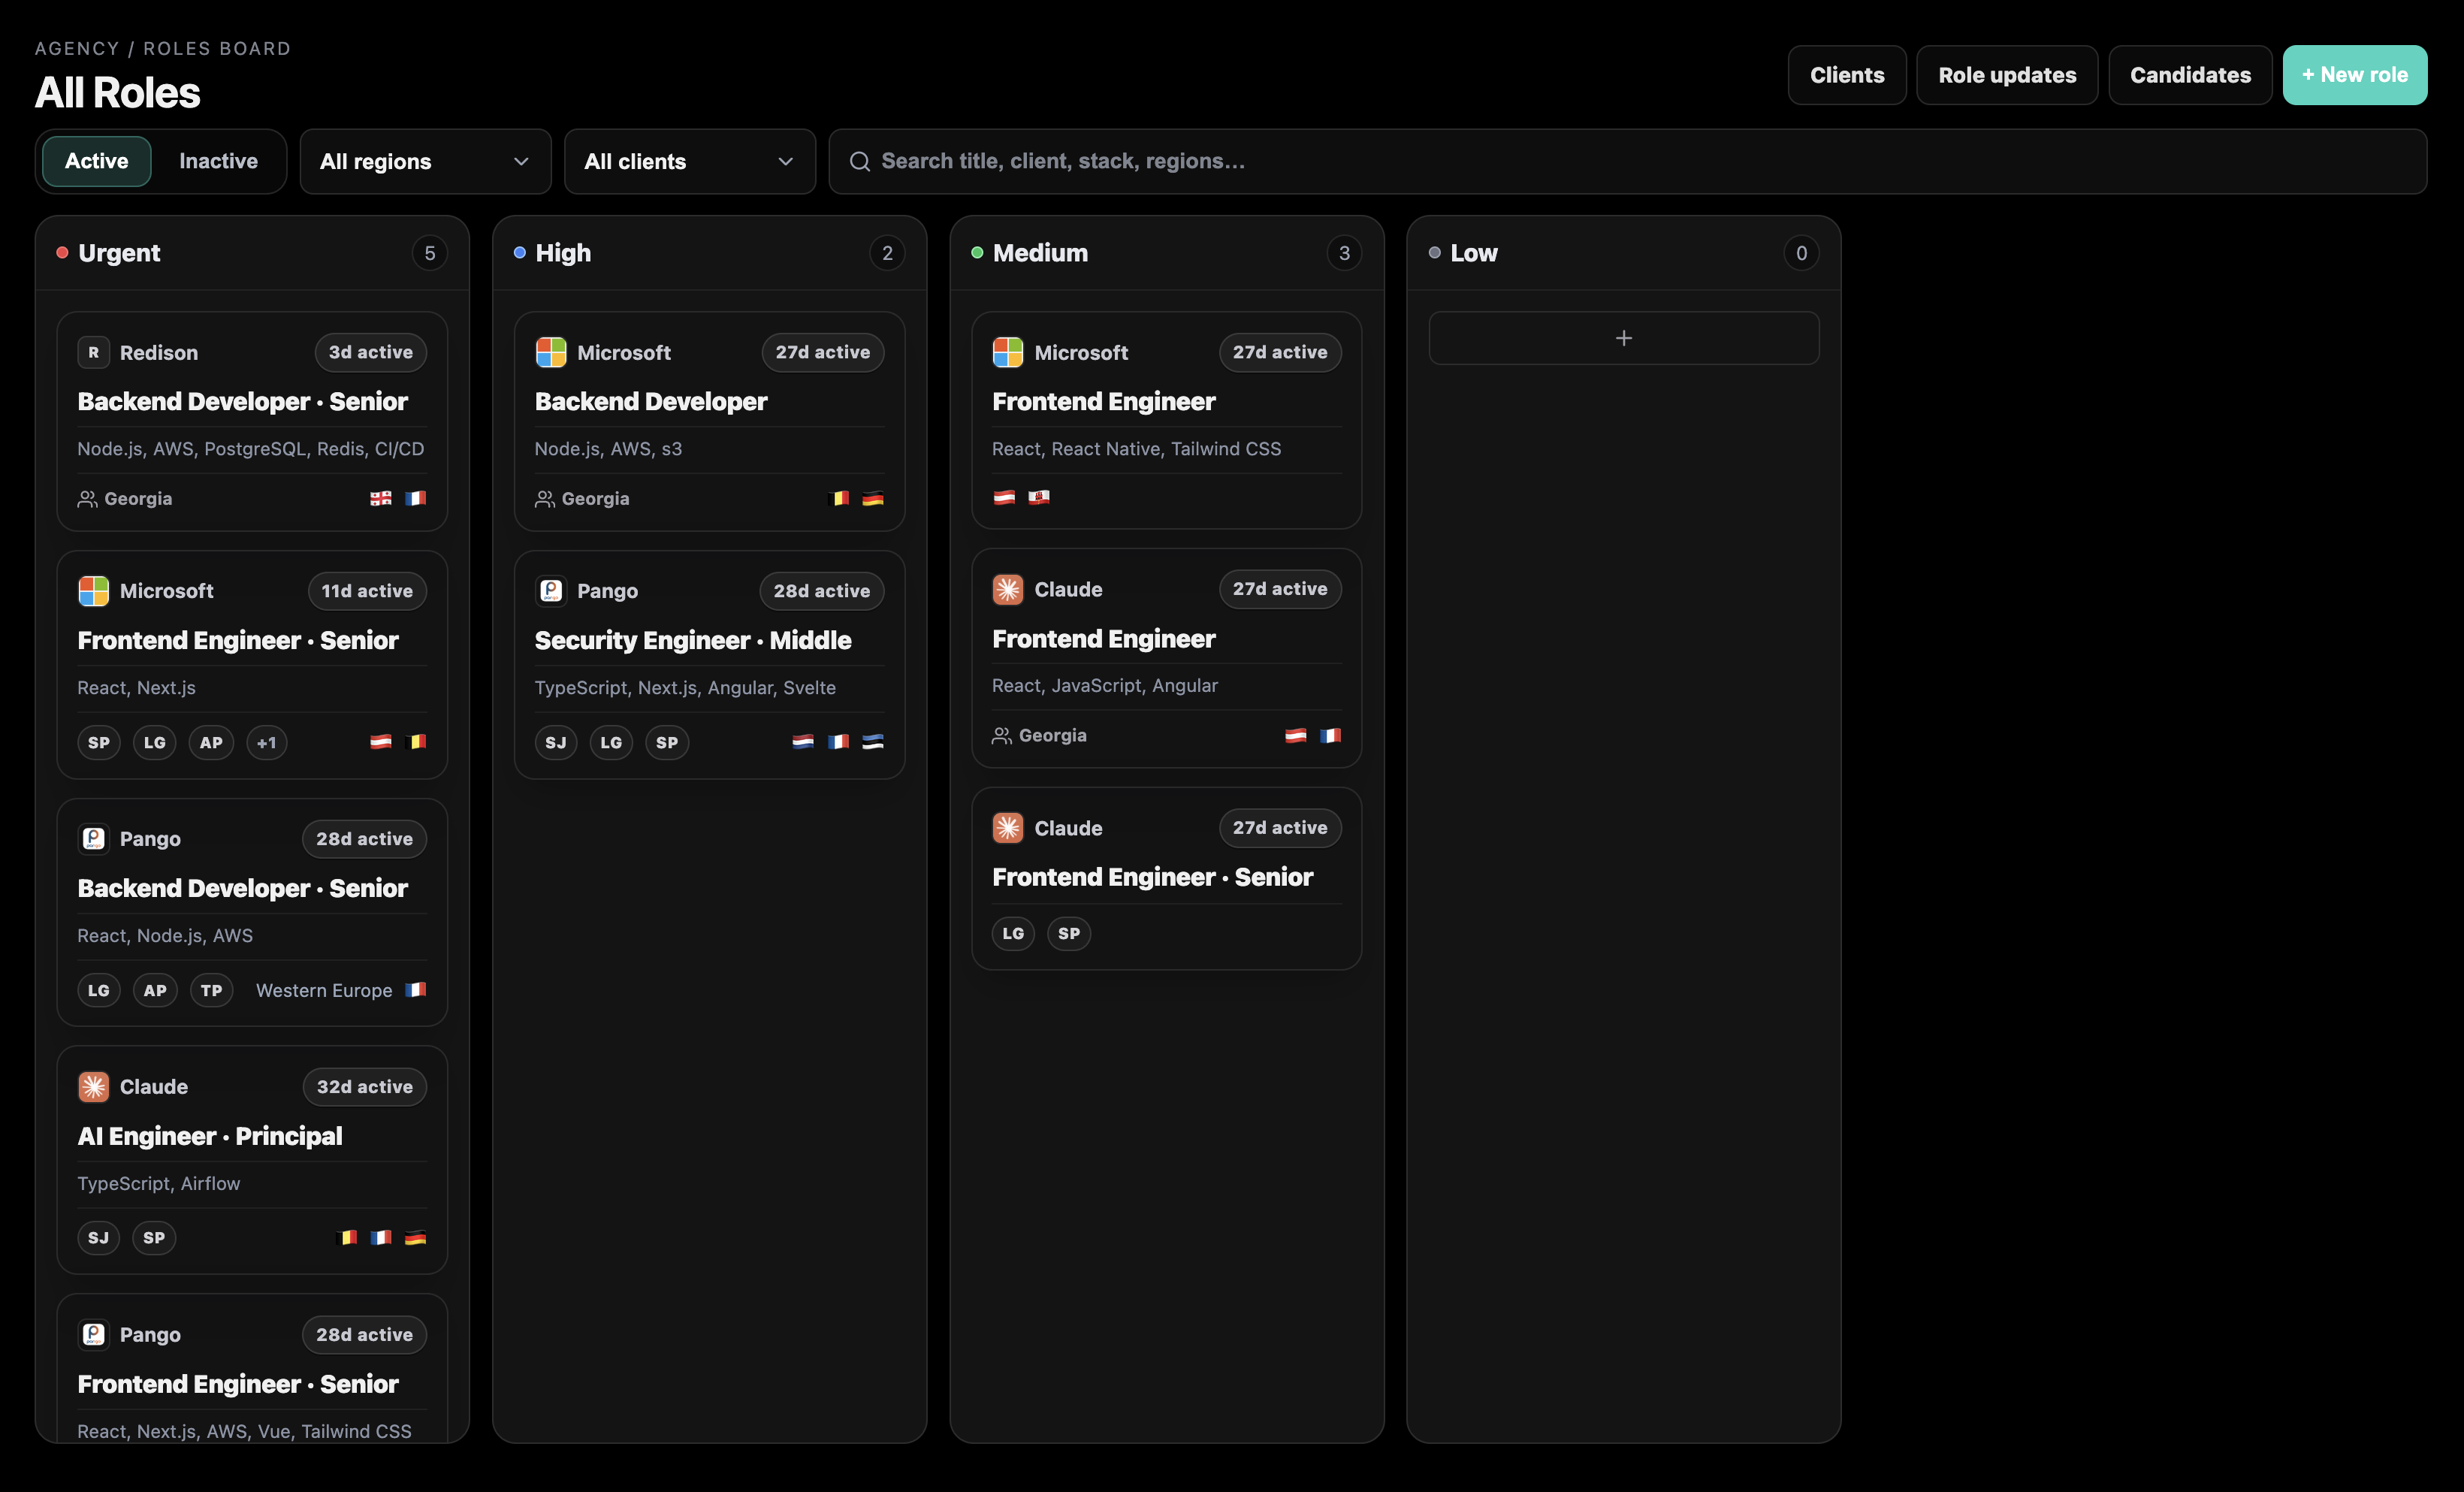Click the Western Europe region label
Image resolution: width=2464 pixels, height=1492 pixels.
coord(324,991)
